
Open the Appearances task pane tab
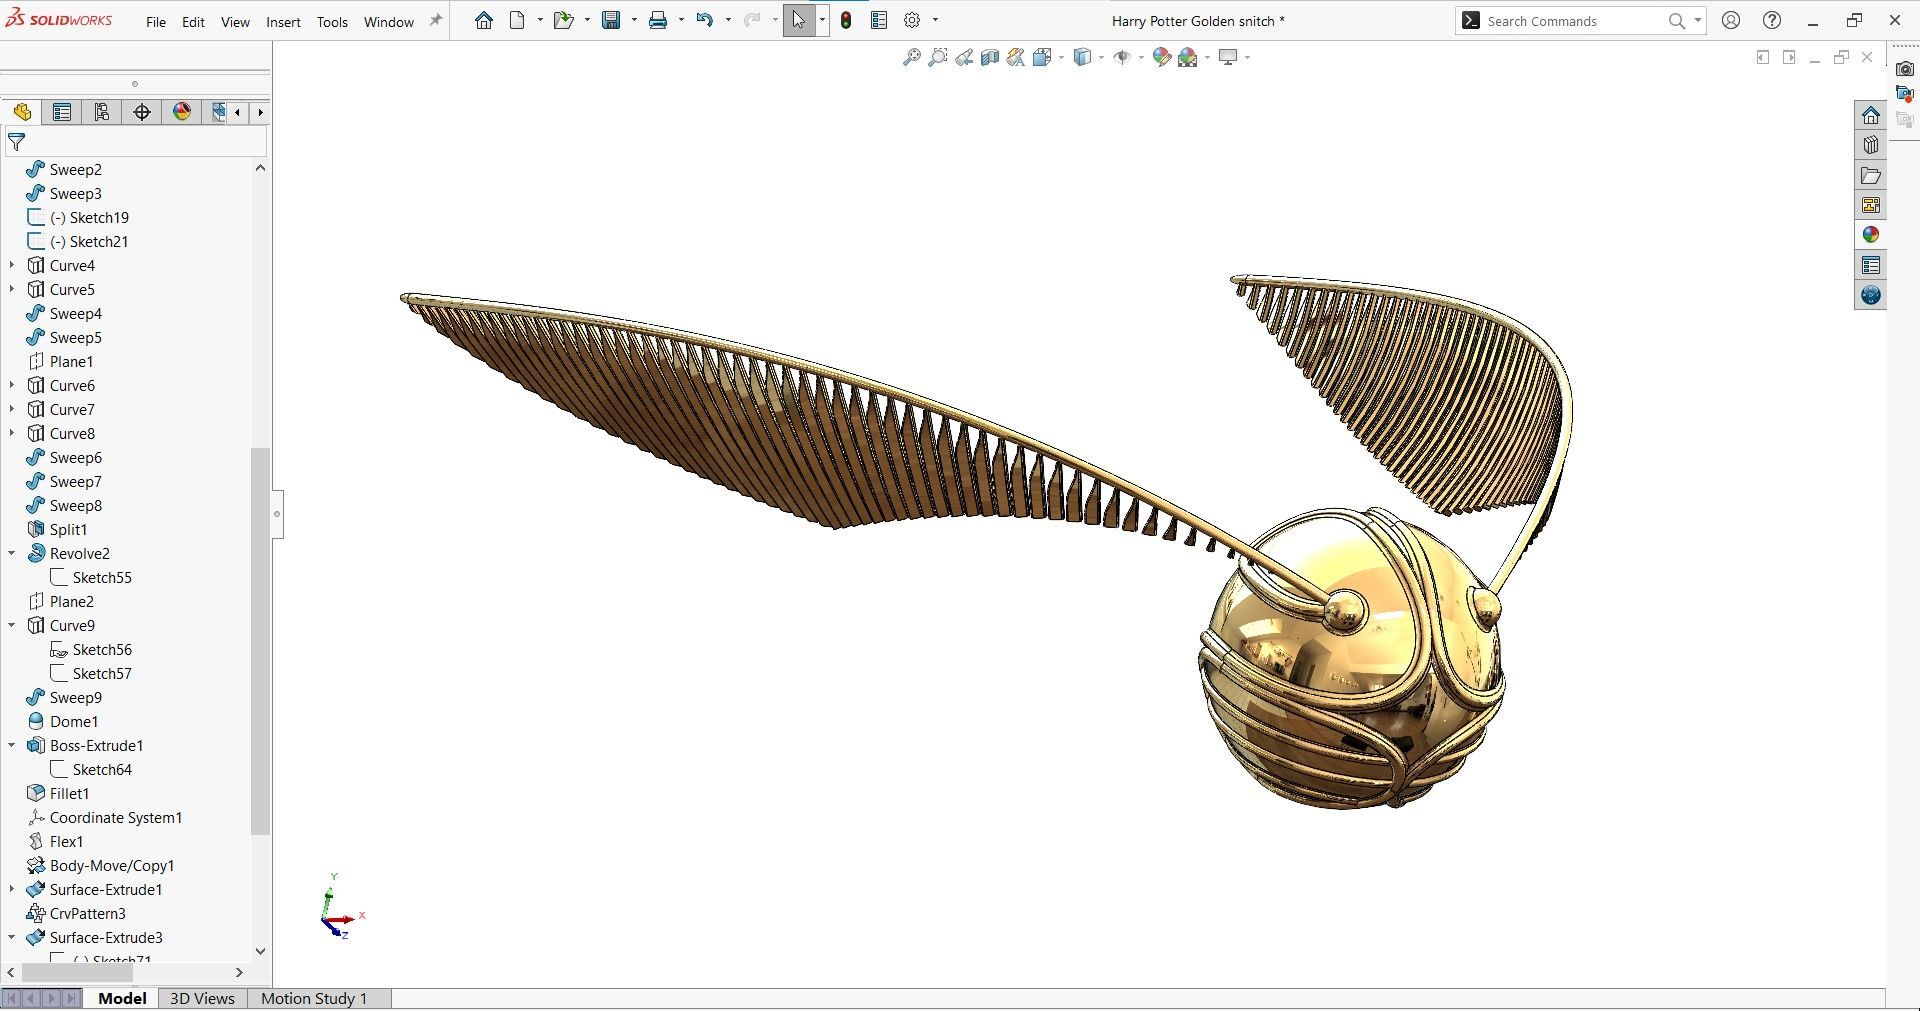point(1871,235)
